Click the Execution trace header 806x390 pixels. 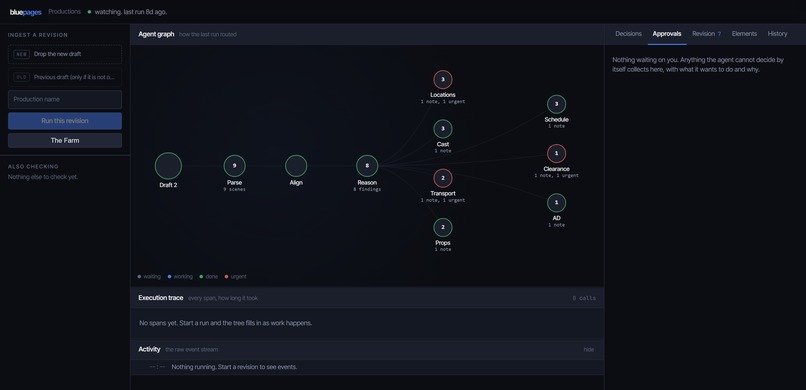tap(160, 298)
